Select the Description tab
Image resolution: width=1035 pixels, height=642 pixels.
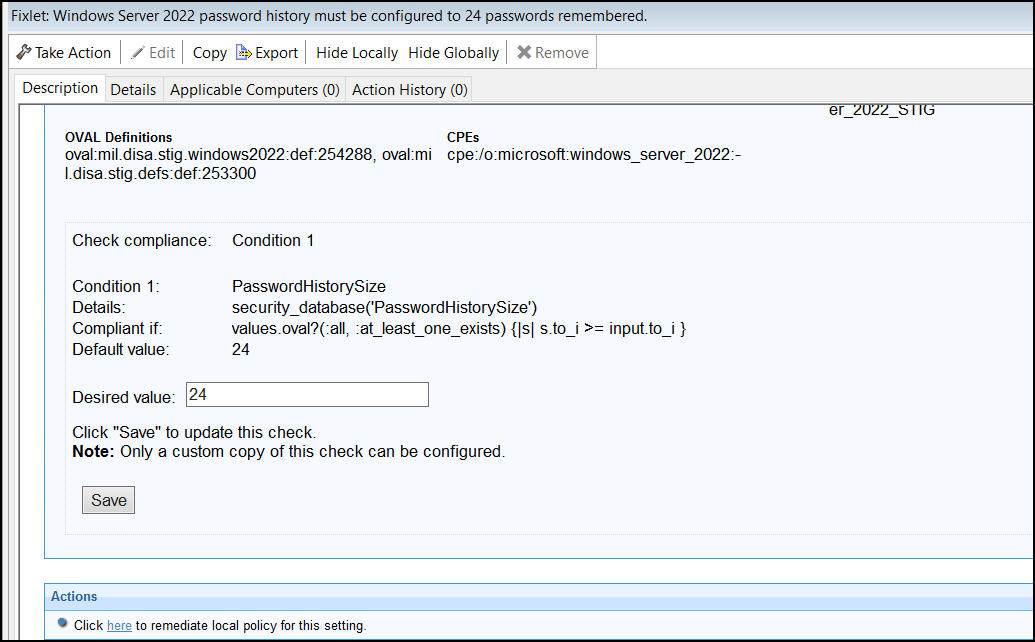[59, 88]
